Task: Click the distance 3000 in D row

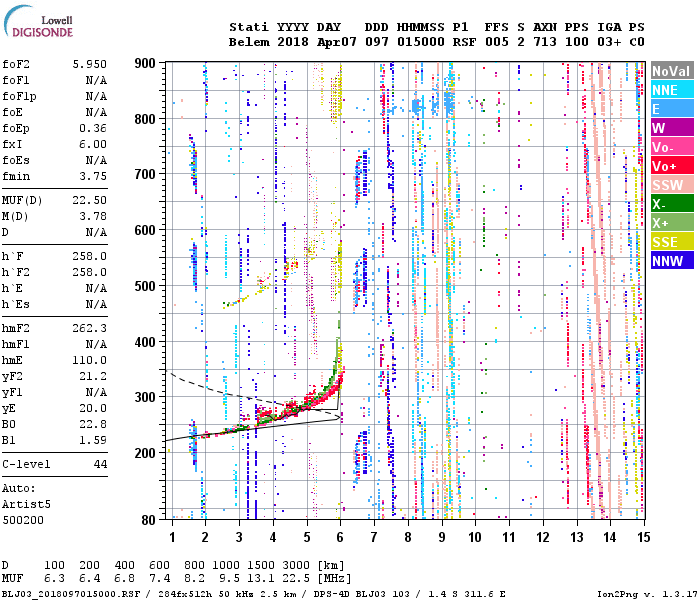Action: coord(296,566)
